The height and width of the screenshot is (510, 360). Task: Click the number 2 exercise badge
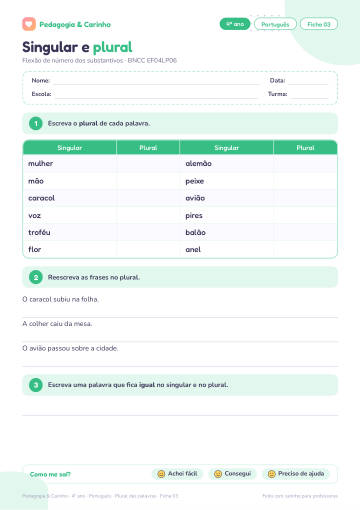[36, 277]
